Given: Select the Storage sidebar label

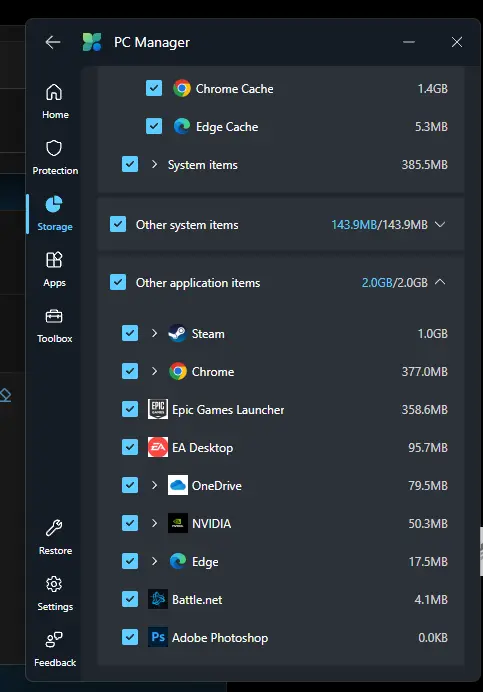Looking at the screenshot, I should pyautogui.click(x=55, y=227).
